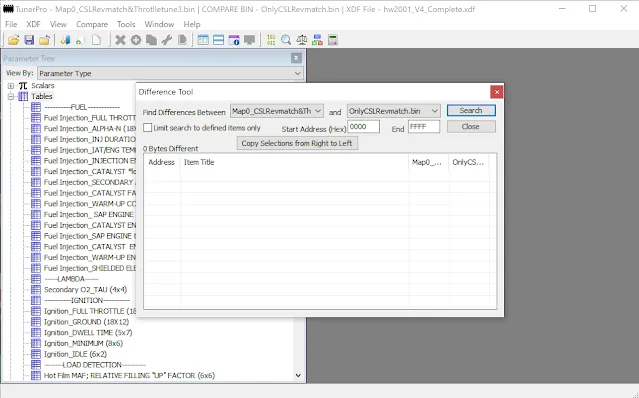Expand the Scalars tree node

click(11, 86)
